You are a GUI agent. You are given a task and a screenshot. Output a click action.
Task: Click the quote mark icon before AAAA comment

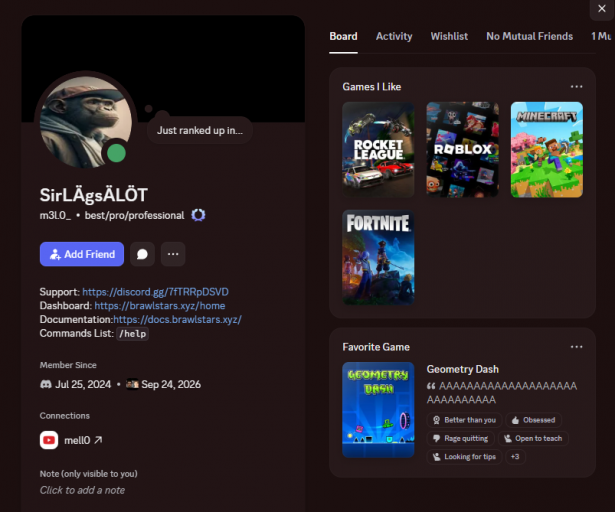point(431,386)
